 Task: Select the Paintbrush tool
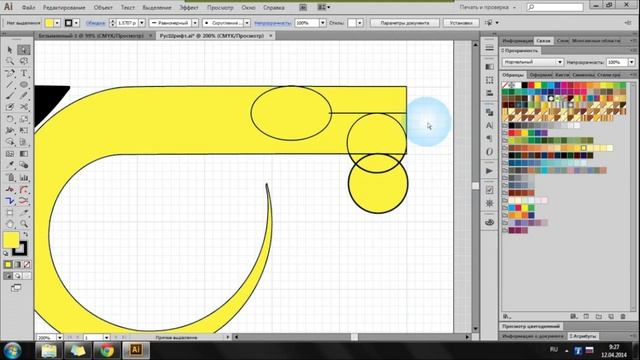[x=10, y=96]
